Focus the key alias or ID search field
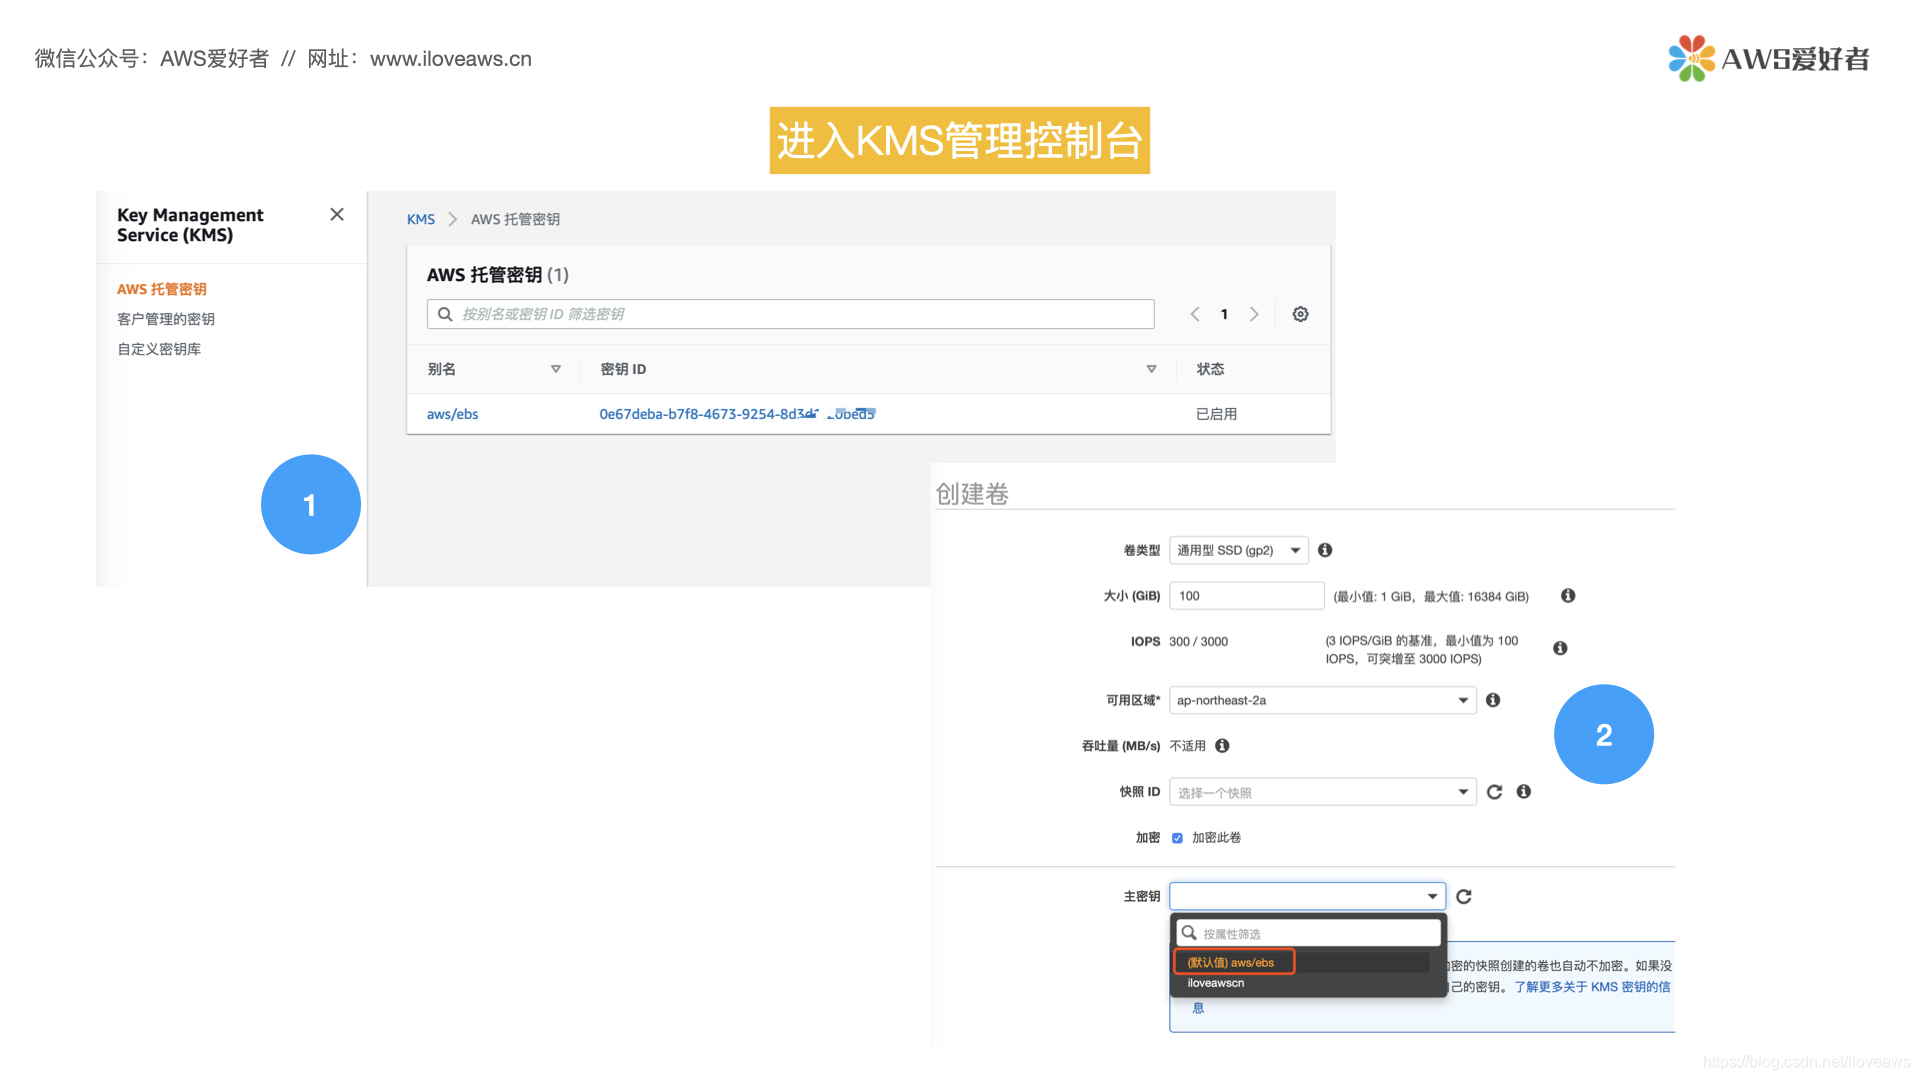The width and height of the screenshot is (1920, 1080). tap(790, 314)
